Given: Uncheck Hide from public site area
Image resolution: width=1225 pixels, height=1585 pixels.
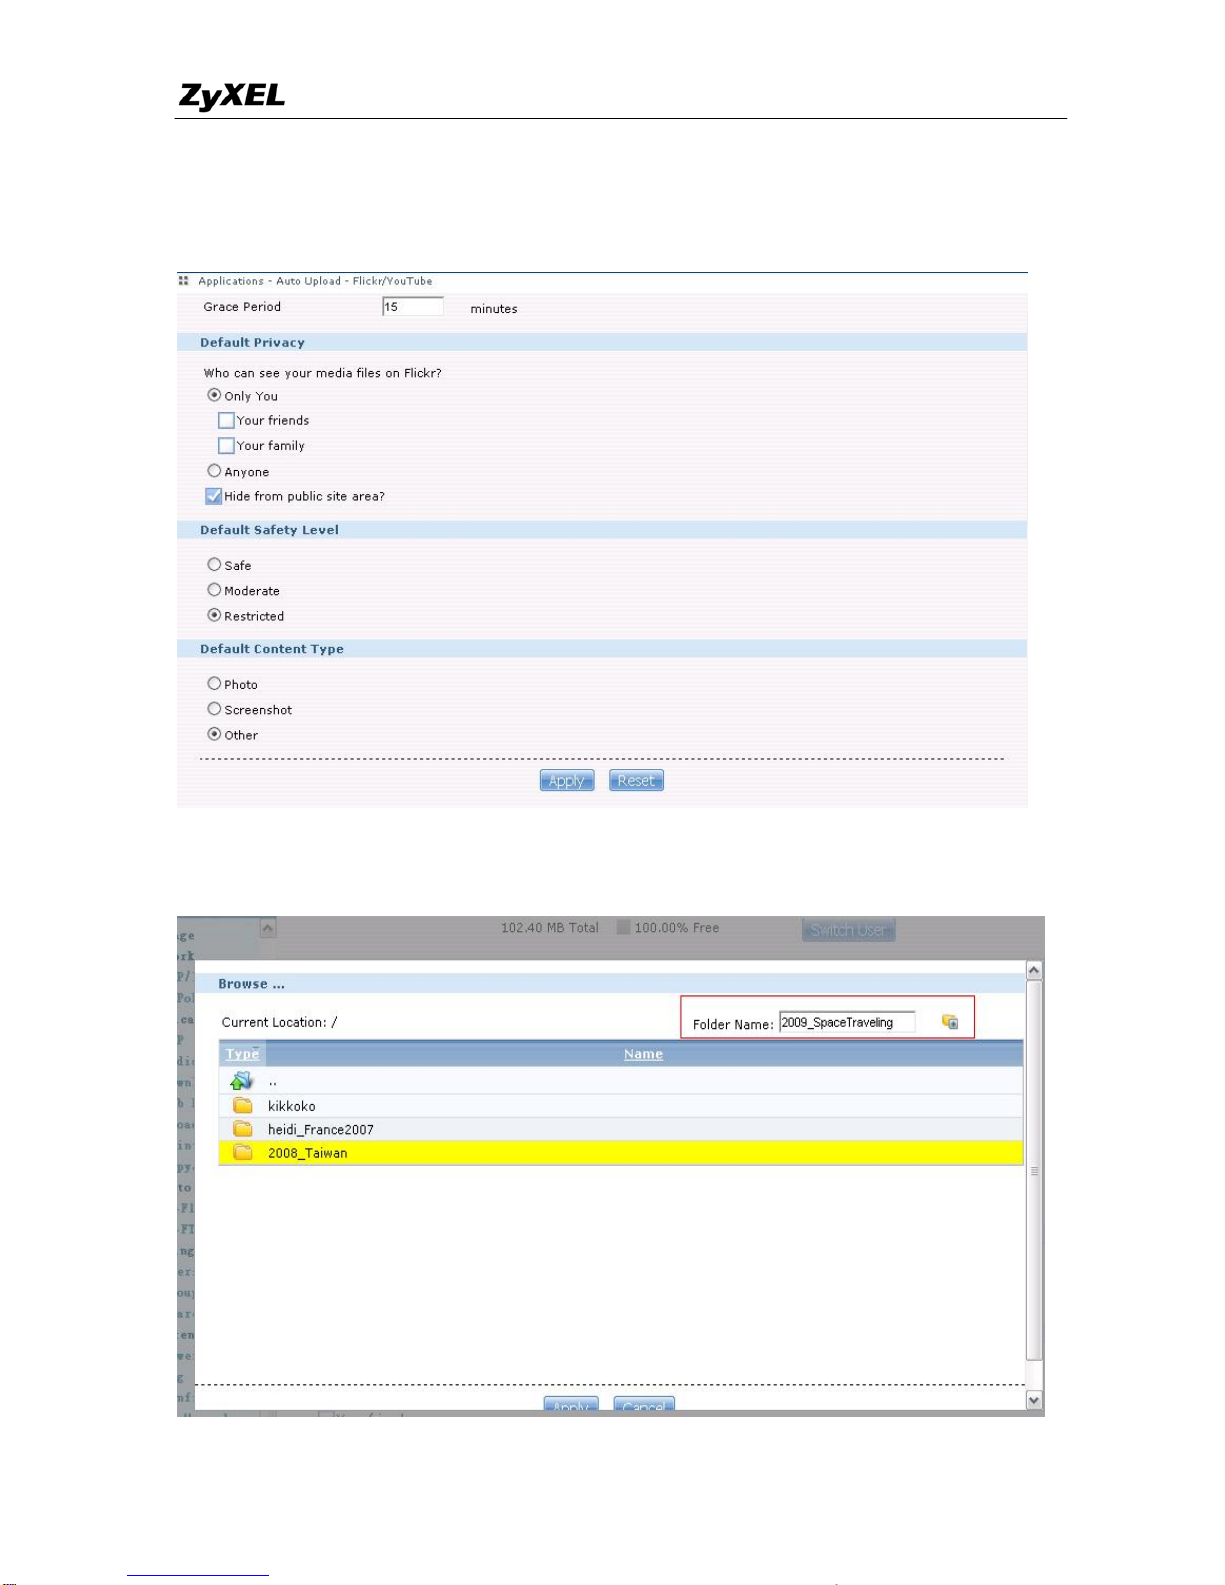Looking at the screenshot, I should pyautogui.click(x=213, y=495).
